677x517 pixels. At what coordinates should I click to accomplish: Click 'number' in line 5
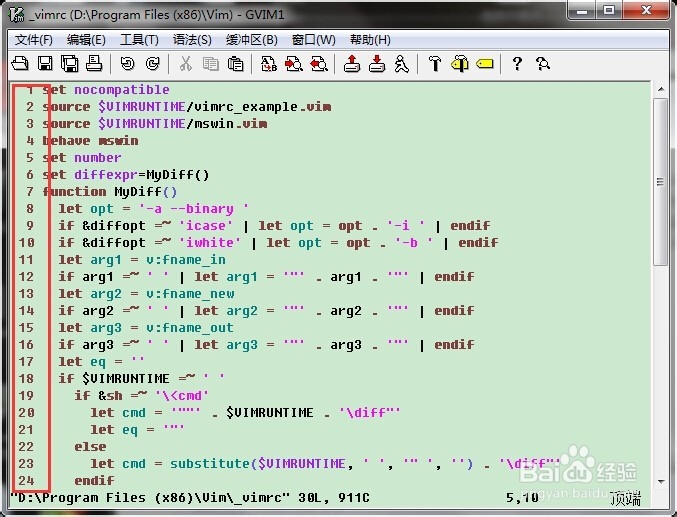click(x=98, y=158)
